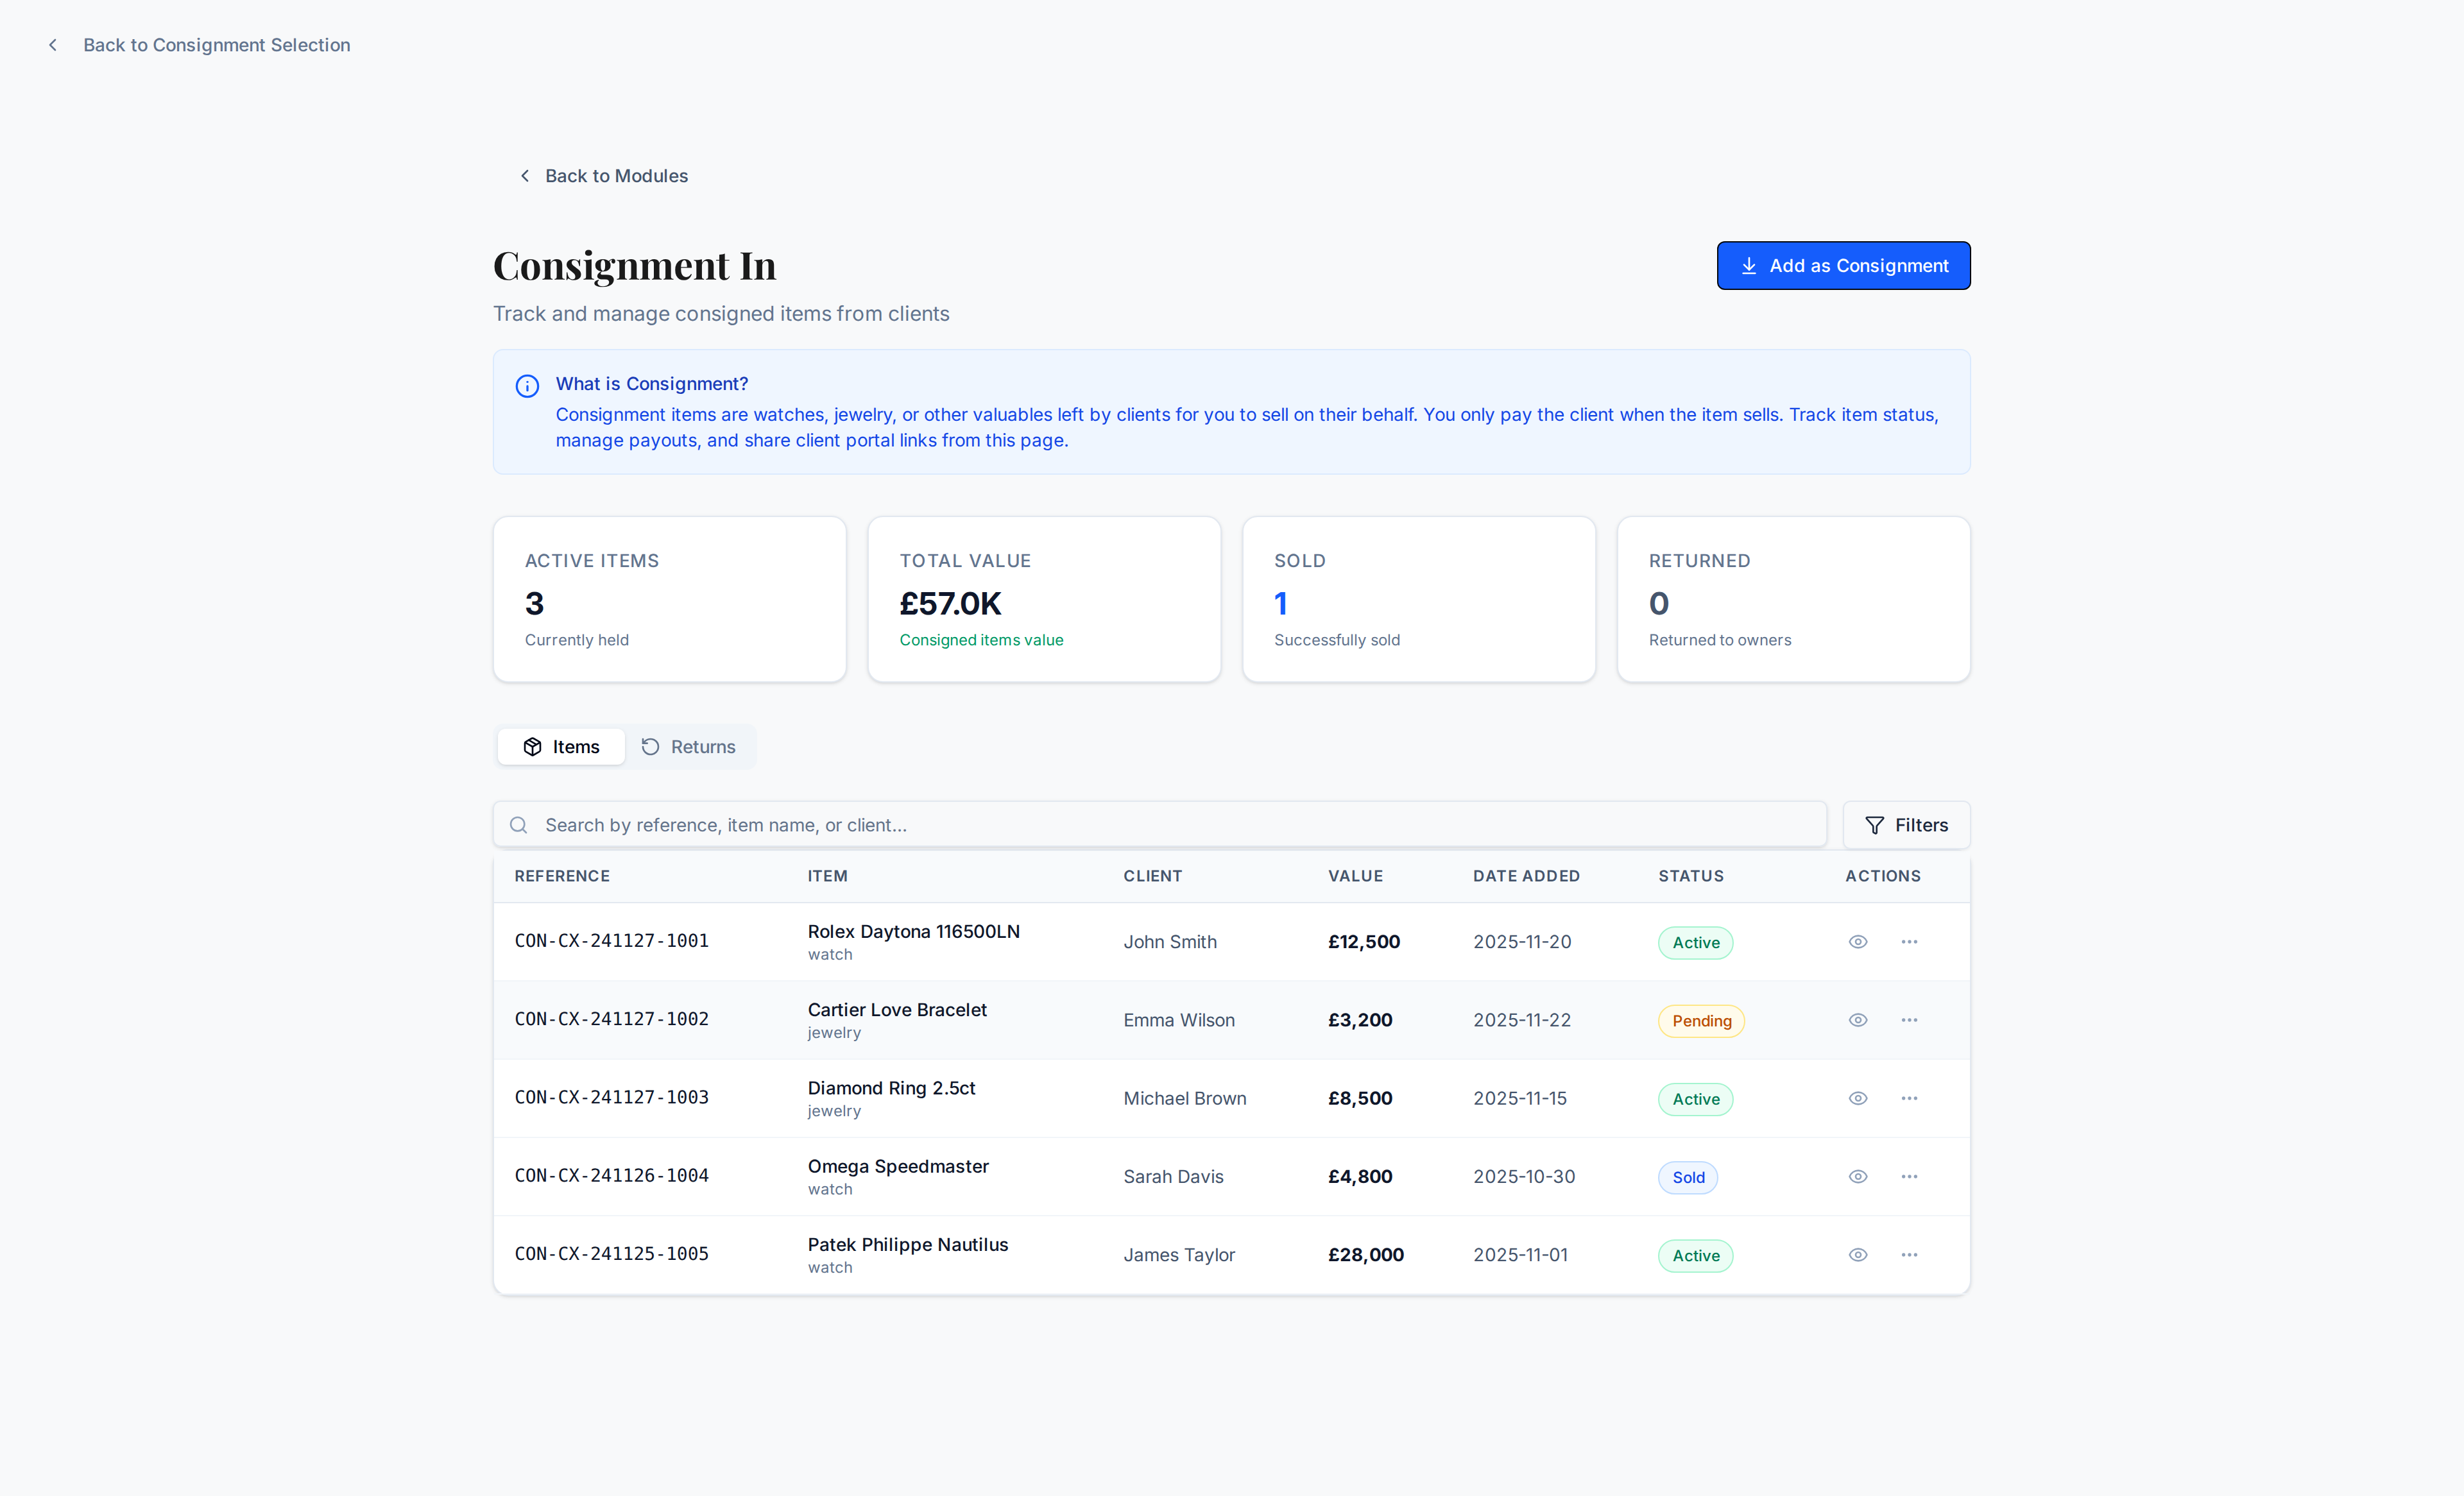This screenshot has height=1496, width=2464.
Task: Switch to the Returns tab
Action: 688,747
